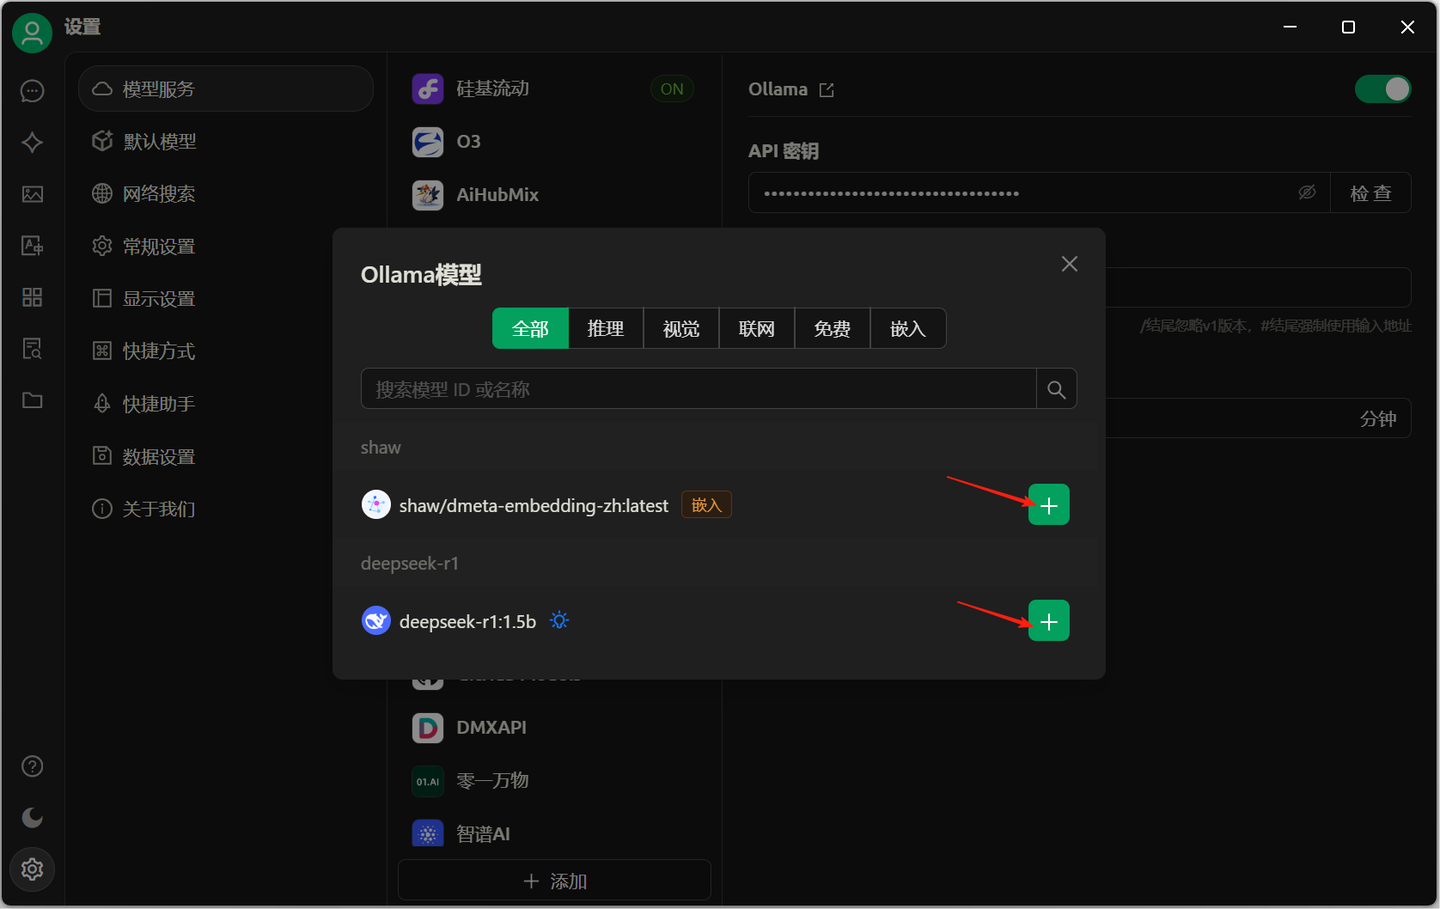Click the reasoning sun icon on deepseek-r1:1.5b

(x=559, y=621)
